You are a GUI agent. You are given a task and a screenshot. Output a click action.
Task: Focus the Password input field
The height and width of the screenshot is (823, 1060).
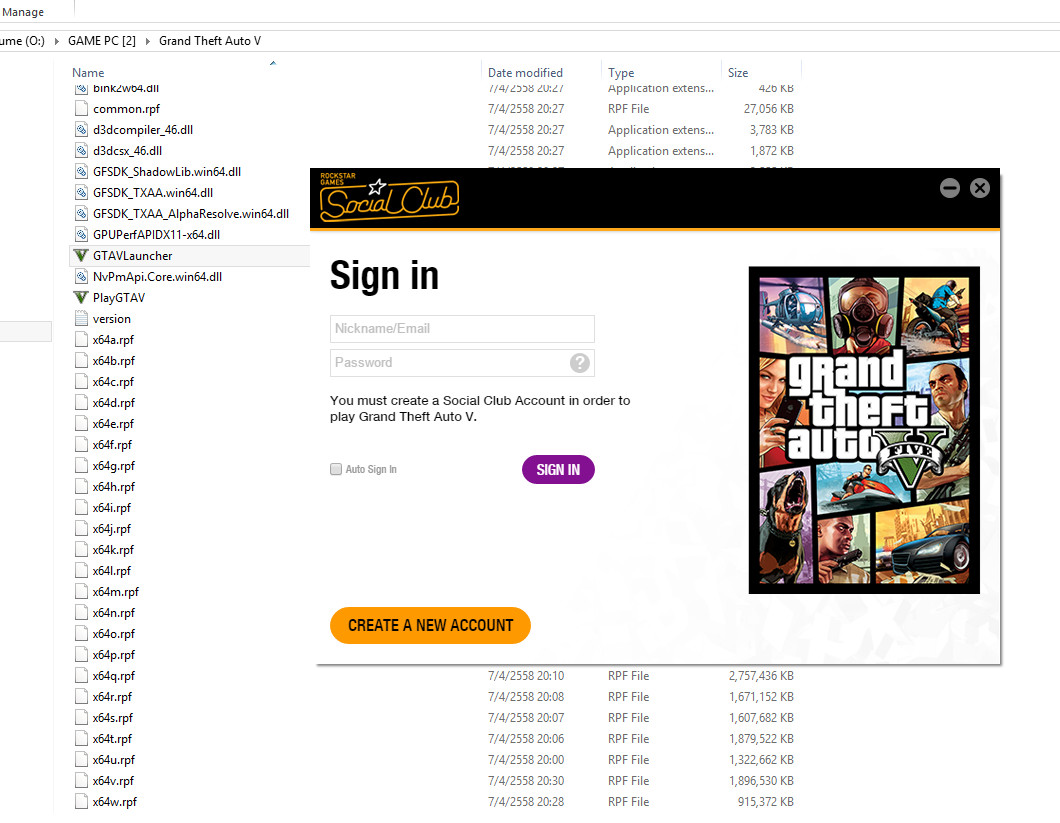tap(462, 362)
